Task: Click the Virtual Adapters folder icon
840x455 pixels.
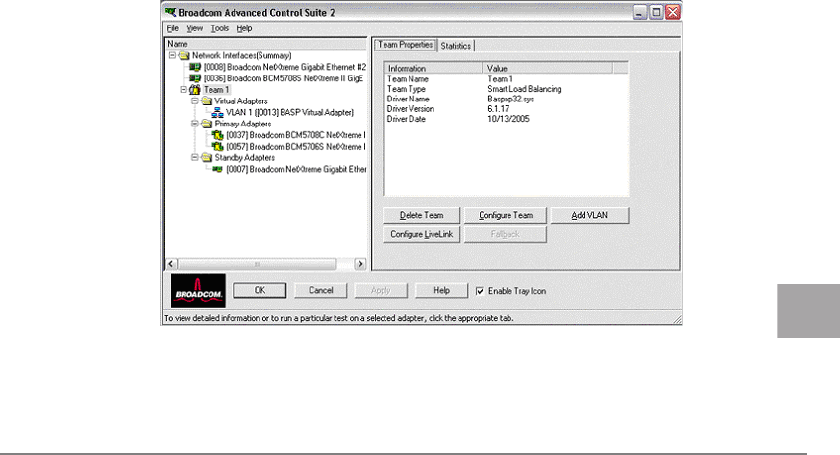Action: 207,101
